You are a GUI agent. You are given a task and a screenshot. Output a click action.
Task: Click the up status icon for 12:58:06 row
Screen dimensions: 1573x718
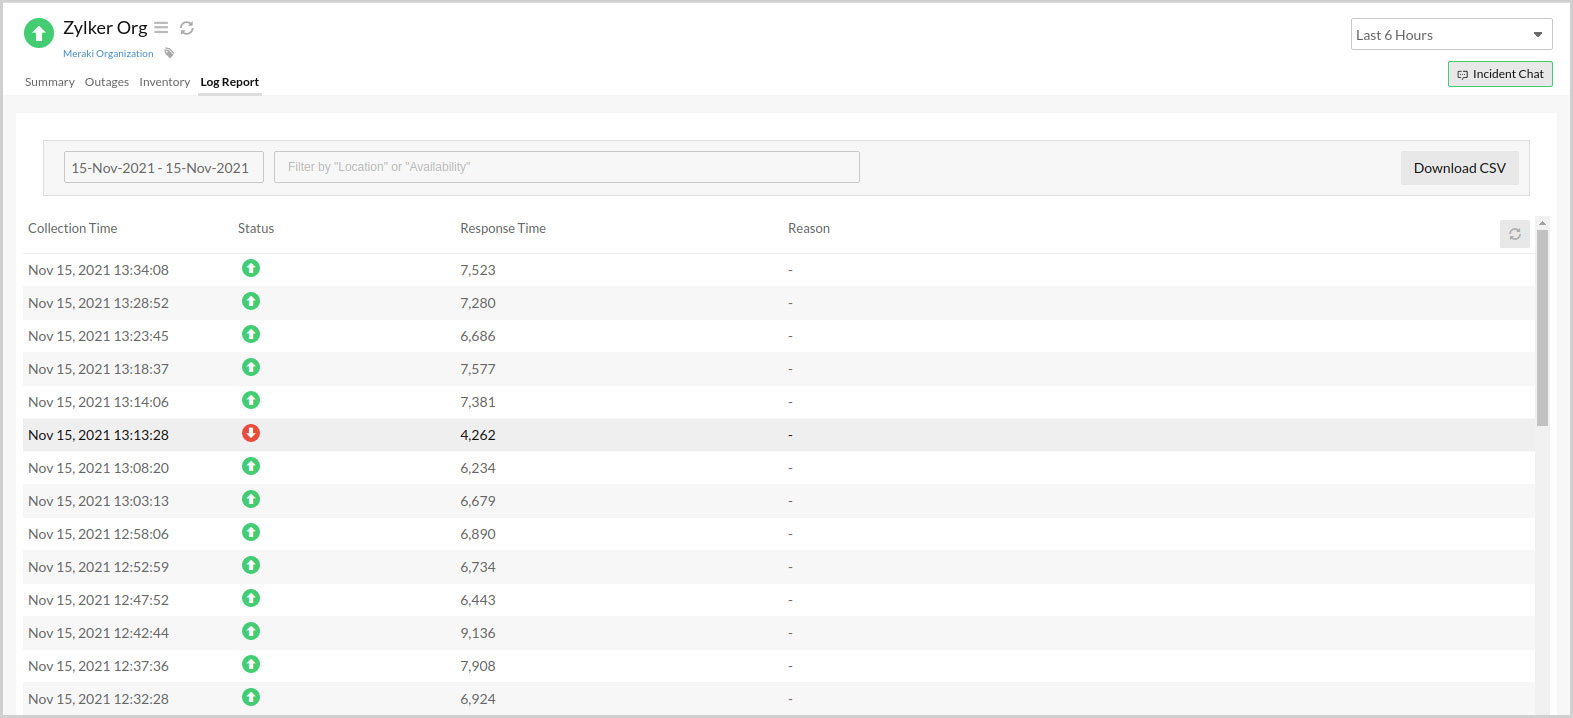click(251, 532)
